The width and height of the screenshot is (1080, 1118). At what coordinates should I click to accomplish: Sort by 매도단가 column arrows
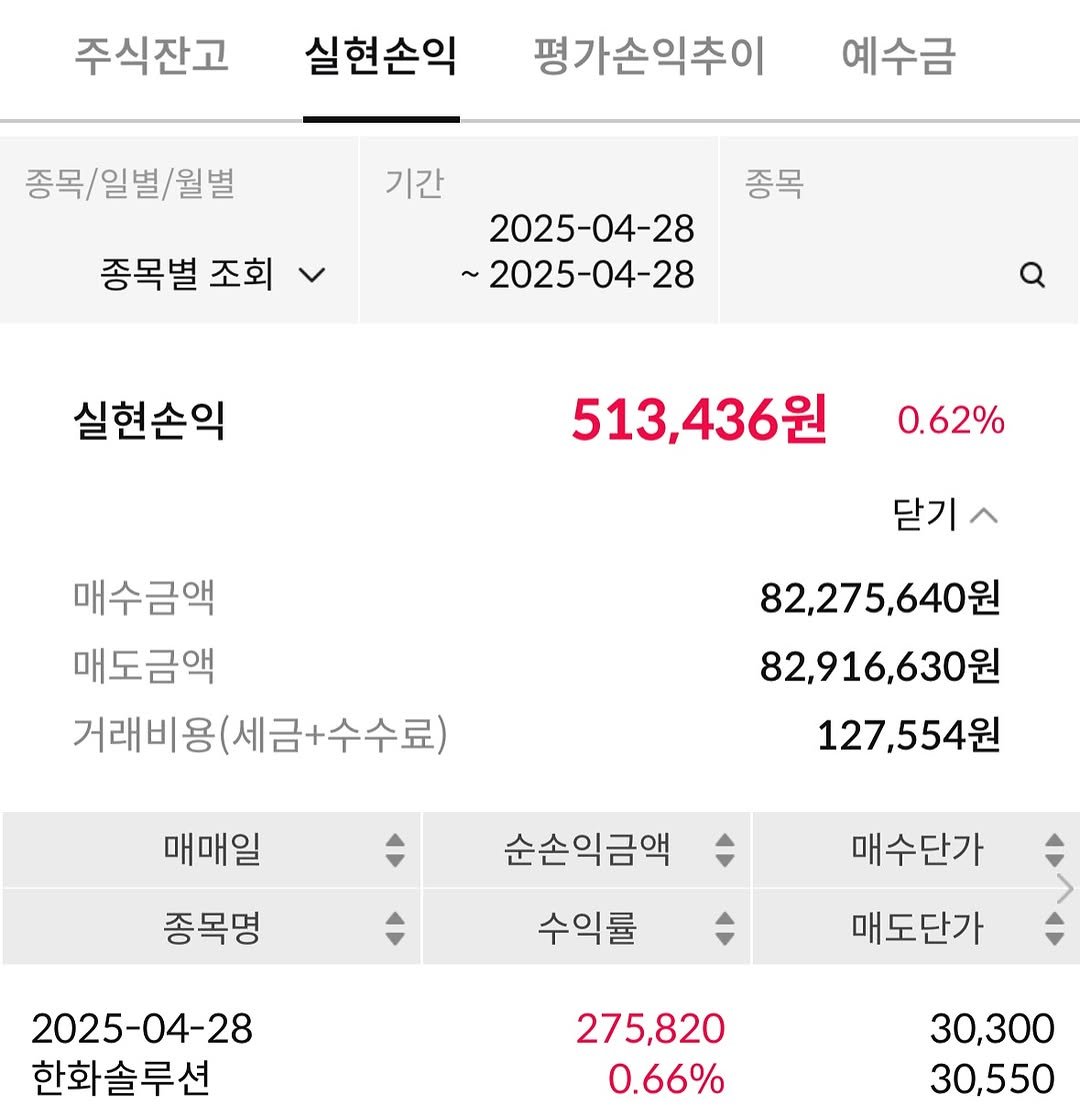tap(1053, 929)
